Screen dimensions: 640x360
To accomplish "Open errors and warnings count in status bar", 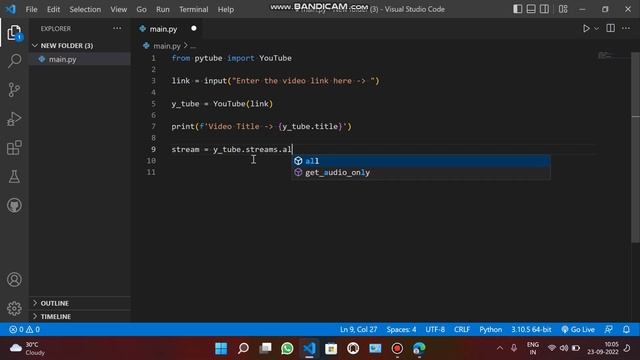I will (x=24, y=329).
